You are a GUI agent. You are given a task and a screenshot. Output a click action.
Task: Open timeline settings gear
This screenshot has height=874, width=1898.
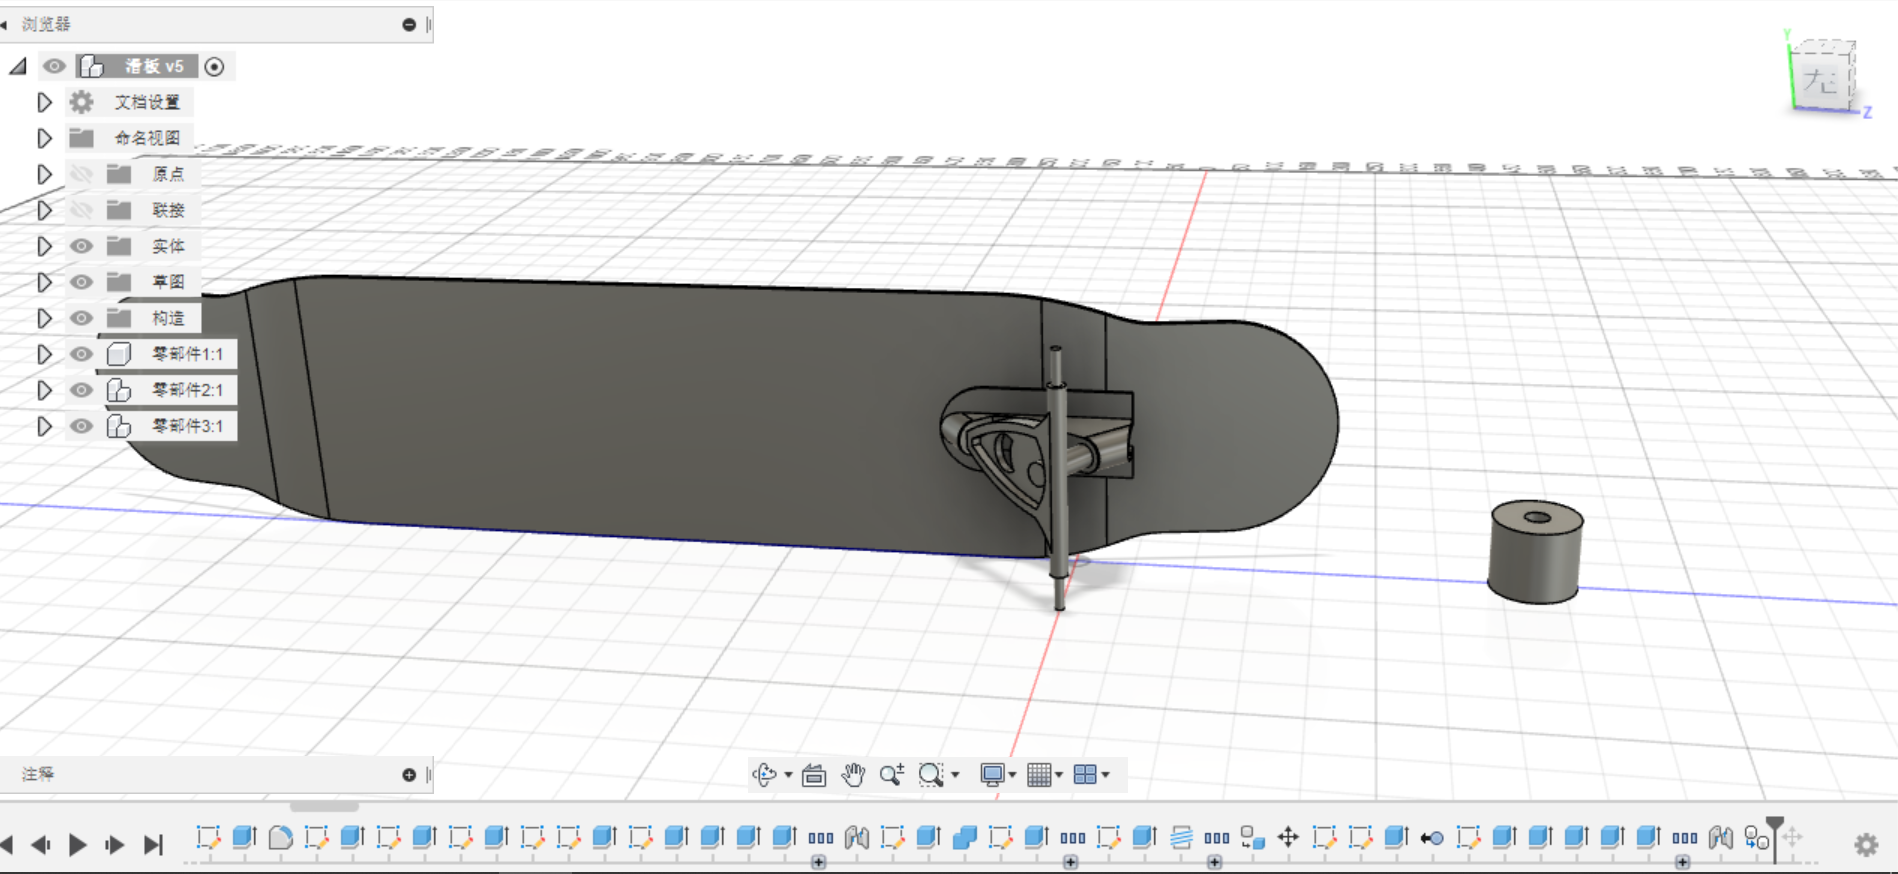click(1866, 845)
